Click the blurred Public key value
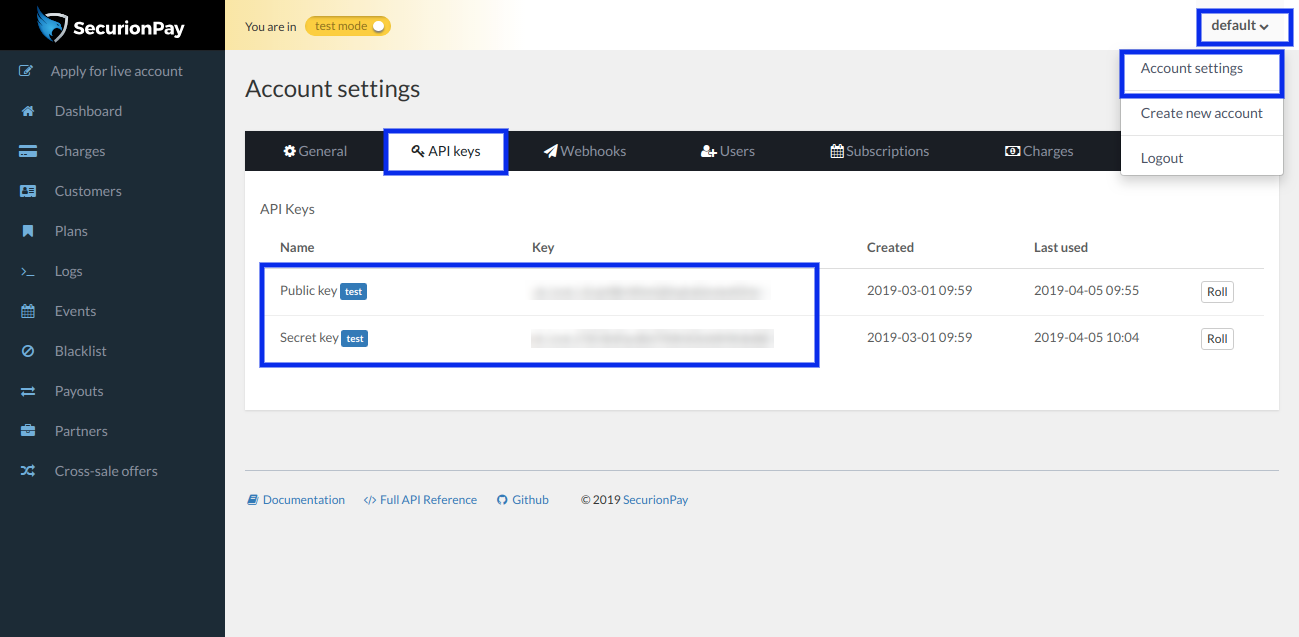1299x637 pixels. (x=648, y=292)
